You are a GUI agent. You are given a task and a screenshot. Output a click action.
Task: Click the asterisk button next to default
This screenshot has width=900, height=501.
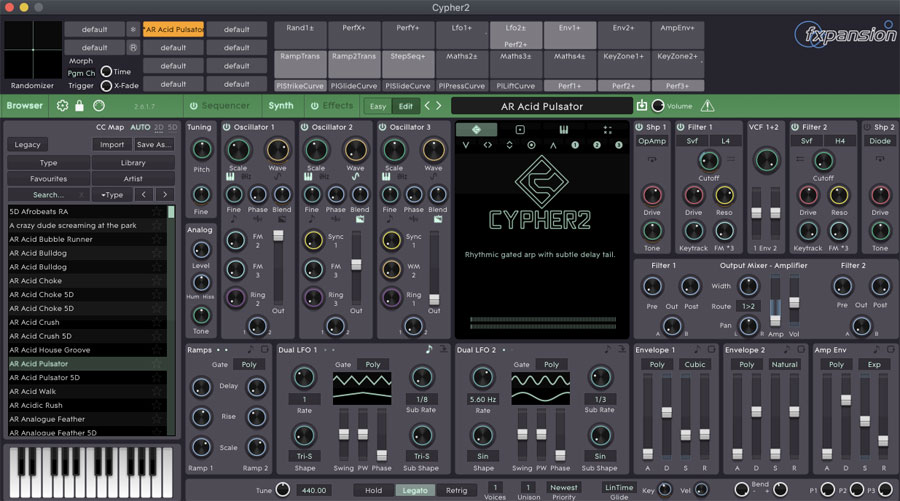click(x=133, y=29)
